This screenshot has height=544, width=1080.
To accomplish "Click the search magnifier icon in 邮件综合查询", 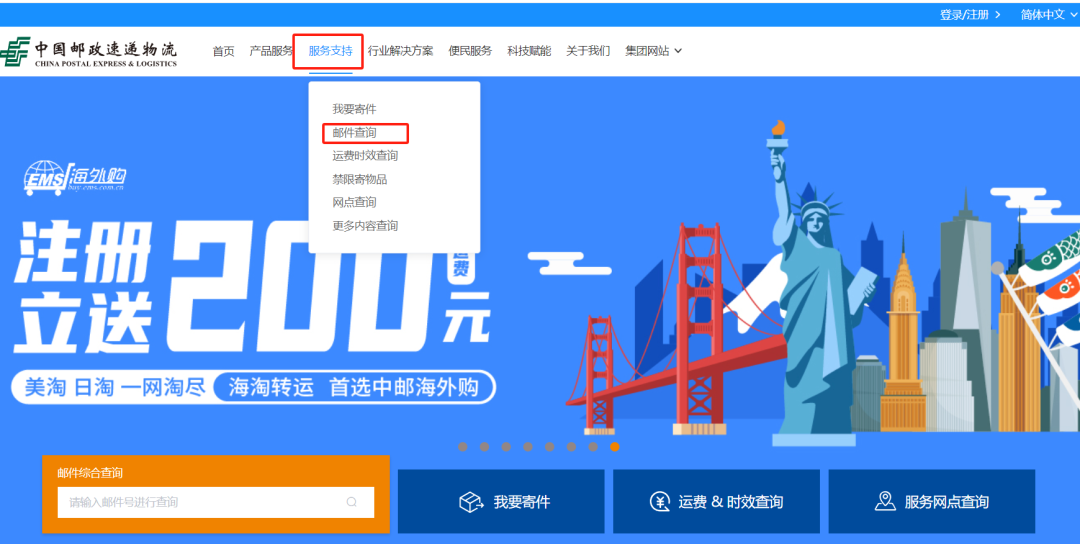I will coord(352,502).
